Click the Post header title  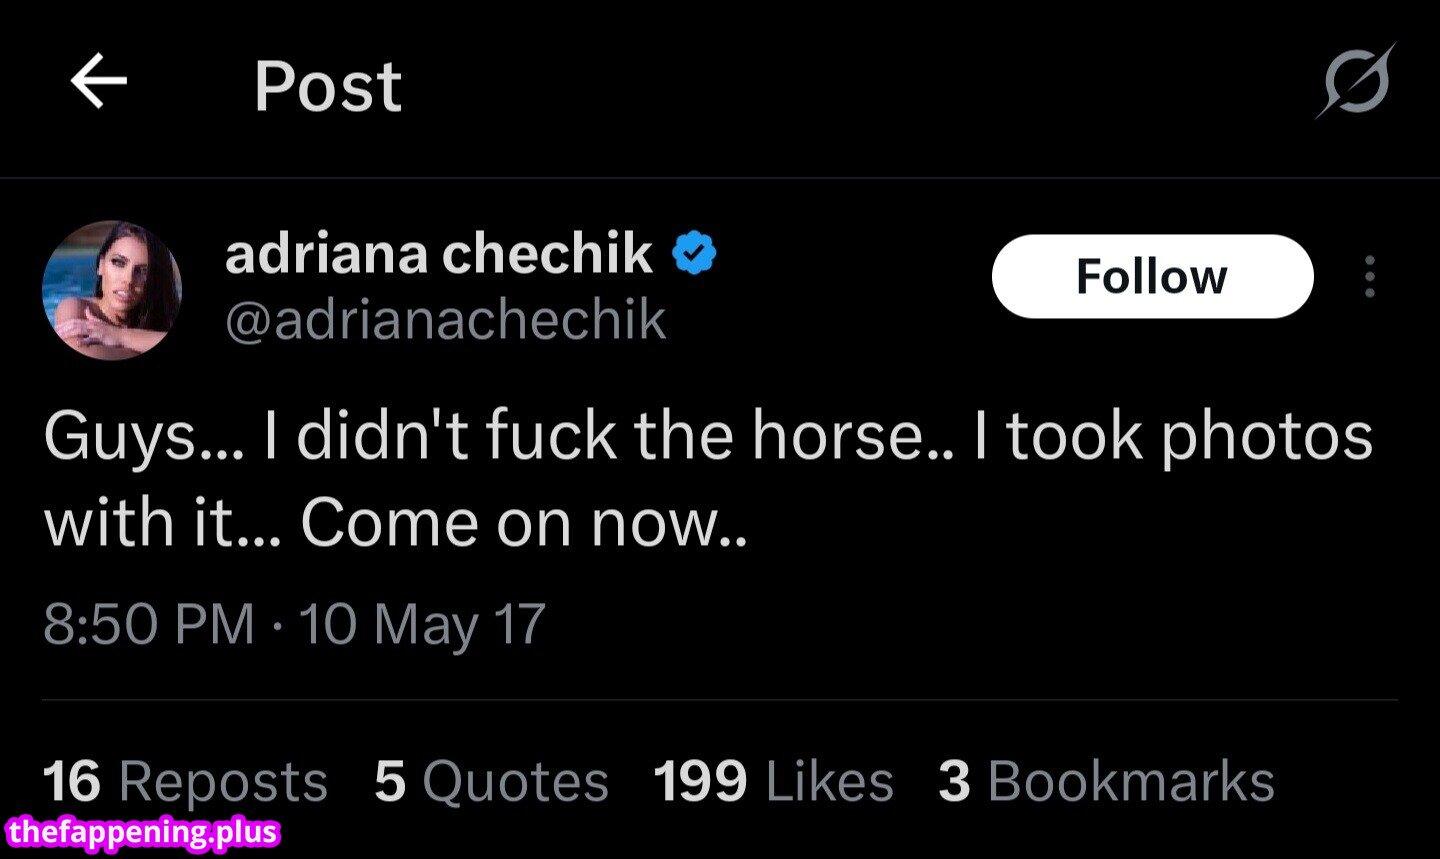(327, 86)
